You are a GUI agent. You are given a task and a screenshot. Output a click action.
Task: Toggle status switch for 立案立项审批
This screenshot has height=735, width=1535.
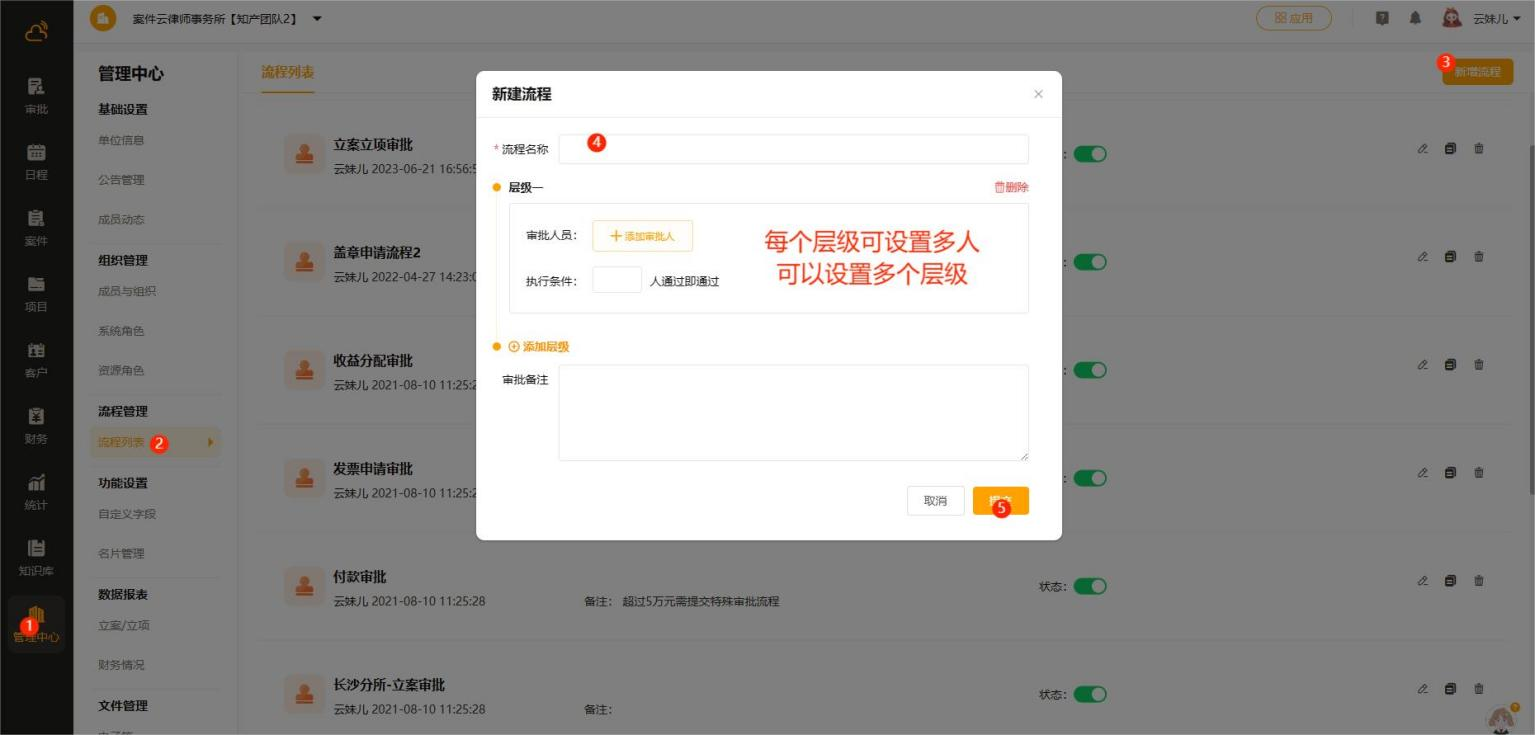(1090, 154)
